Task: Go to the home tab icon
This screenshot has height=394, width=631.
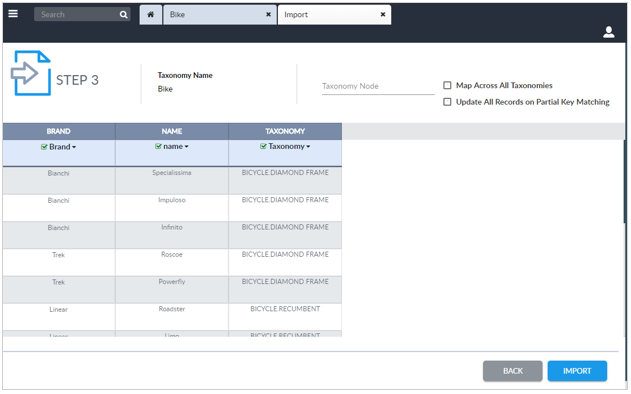Action: click(x=151, y=14)
